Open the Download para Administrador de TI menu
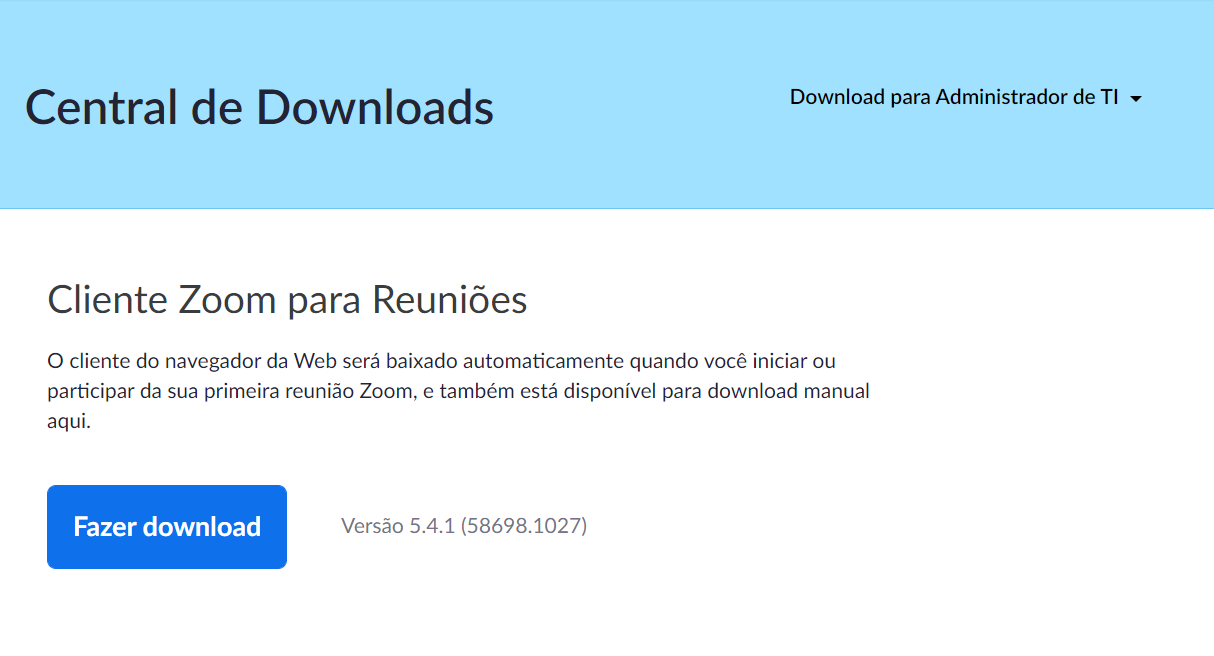The height and width of the screenshot is (656, 1214). (966, 97)
